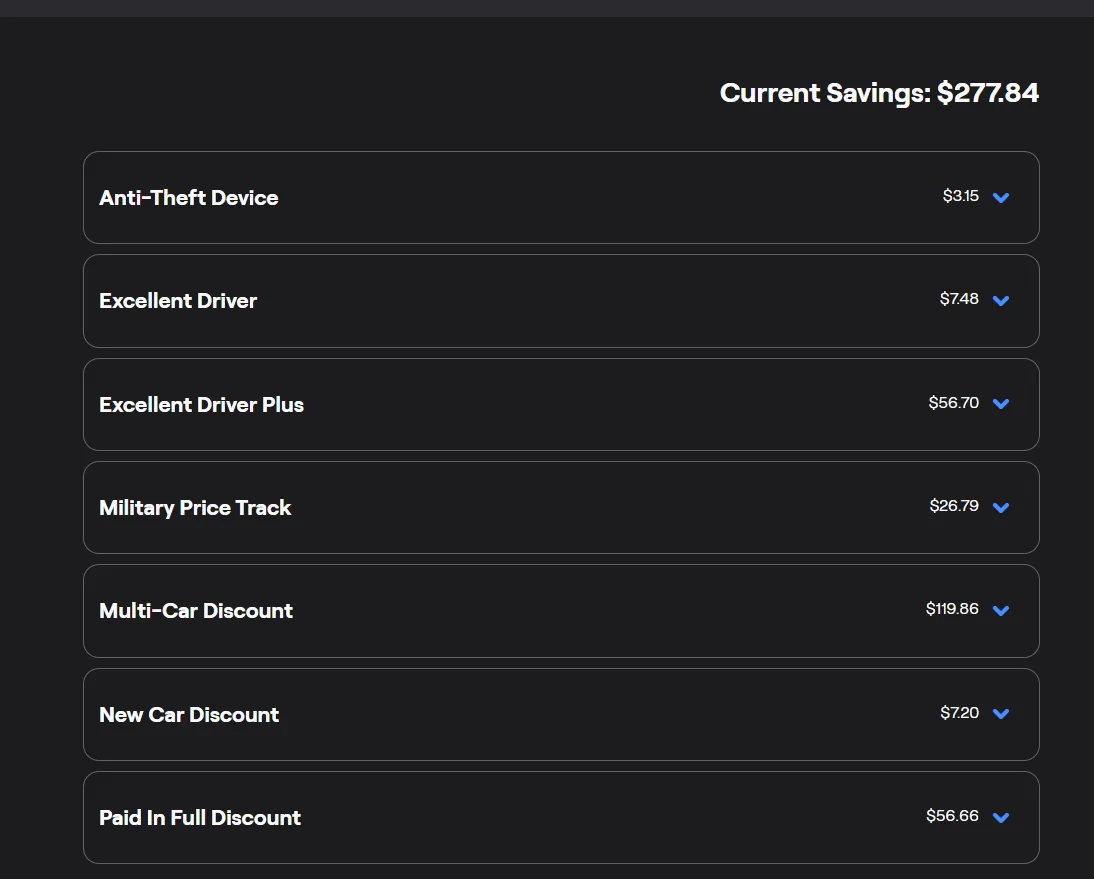This screenshot has height=879, width=1094.
Task: Expand the Anti-Theft Device discount details
Action: (x=1001, y=197)
